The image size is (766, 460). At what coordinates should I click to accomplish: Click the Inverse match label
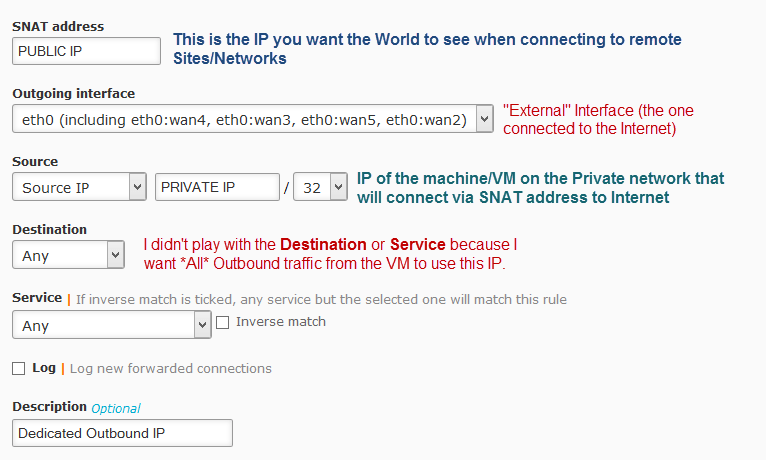pyautogui.click(x=280, y=322)
